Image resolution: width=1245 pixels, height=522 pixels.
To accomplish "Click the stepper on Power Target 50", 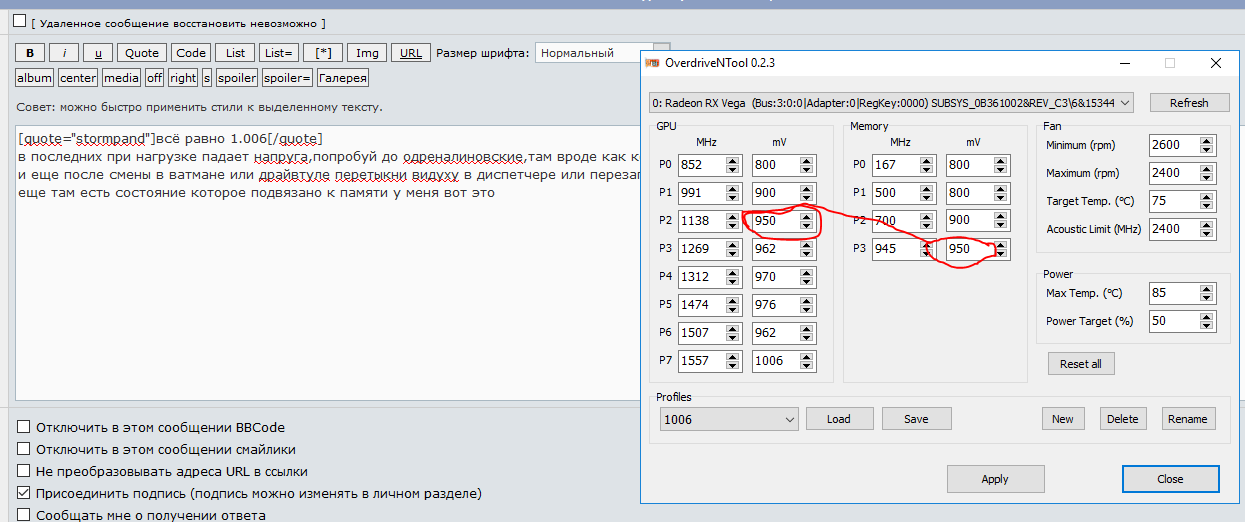I will click(x=1205, y=321).
